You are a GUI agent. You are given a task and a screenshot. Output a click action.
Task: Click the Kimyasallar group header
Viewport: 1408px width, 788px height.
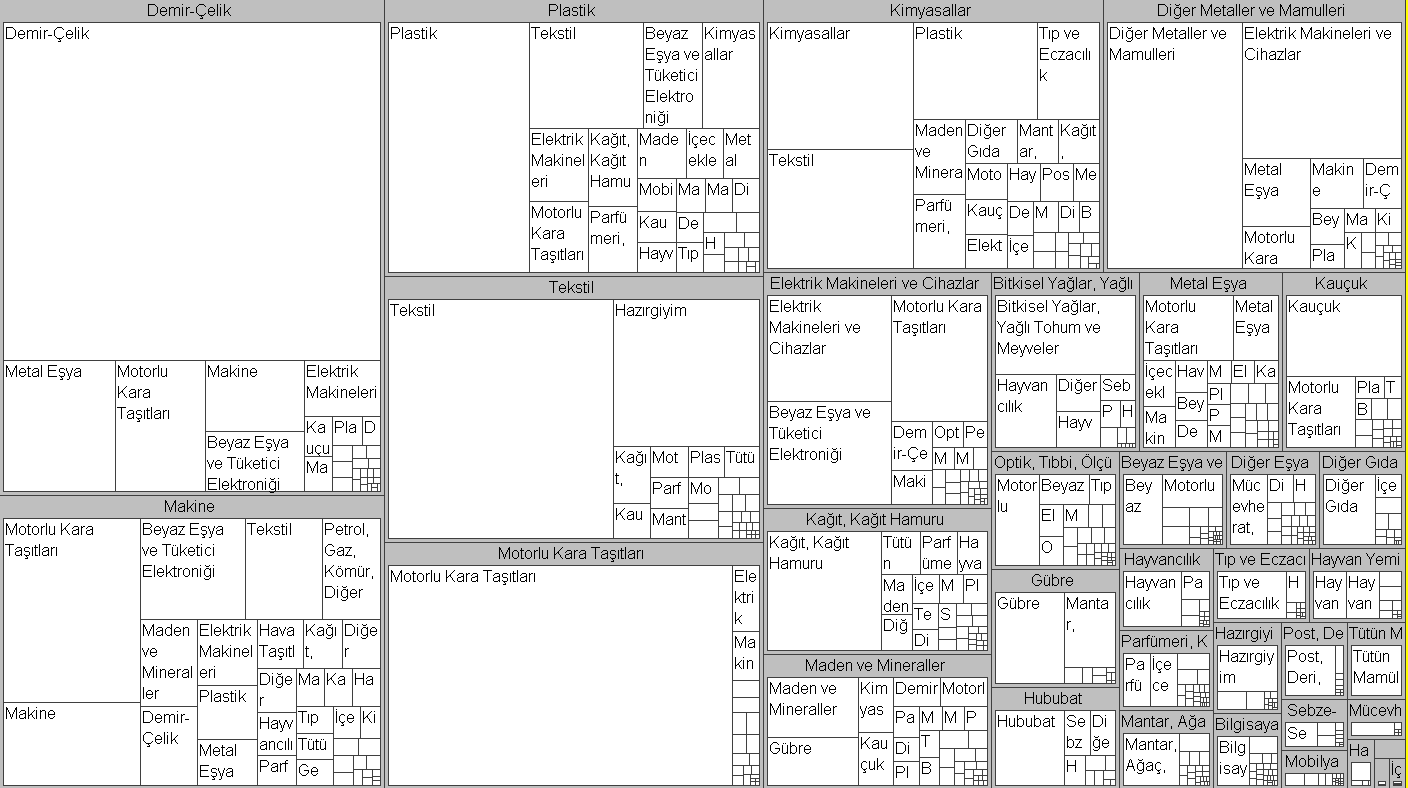[x=931, y=11]
